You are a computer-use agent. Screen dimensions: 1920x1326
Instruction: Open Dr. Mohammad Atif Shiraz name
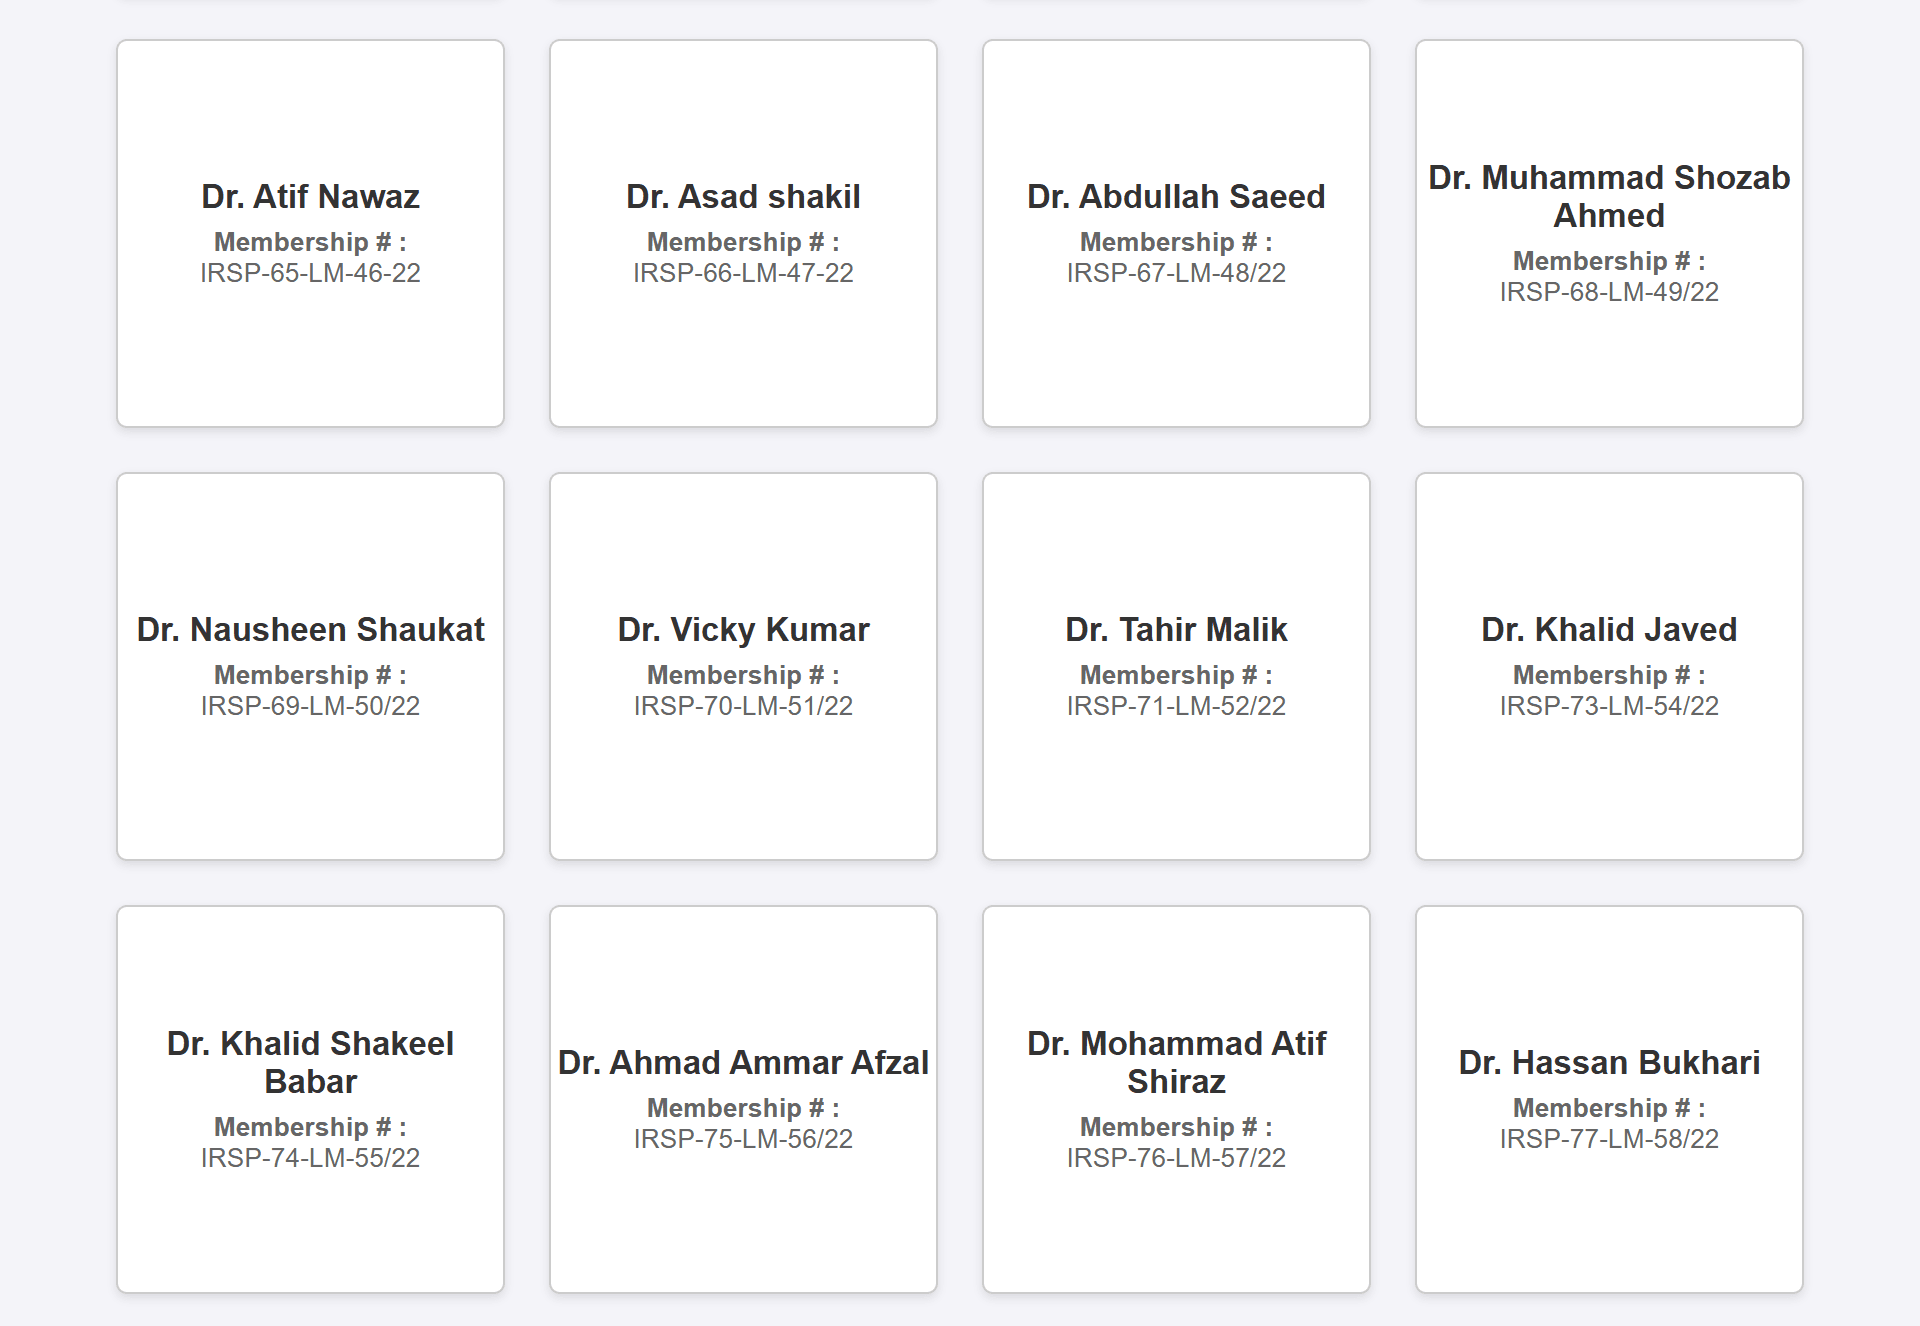(1176, 1062)
